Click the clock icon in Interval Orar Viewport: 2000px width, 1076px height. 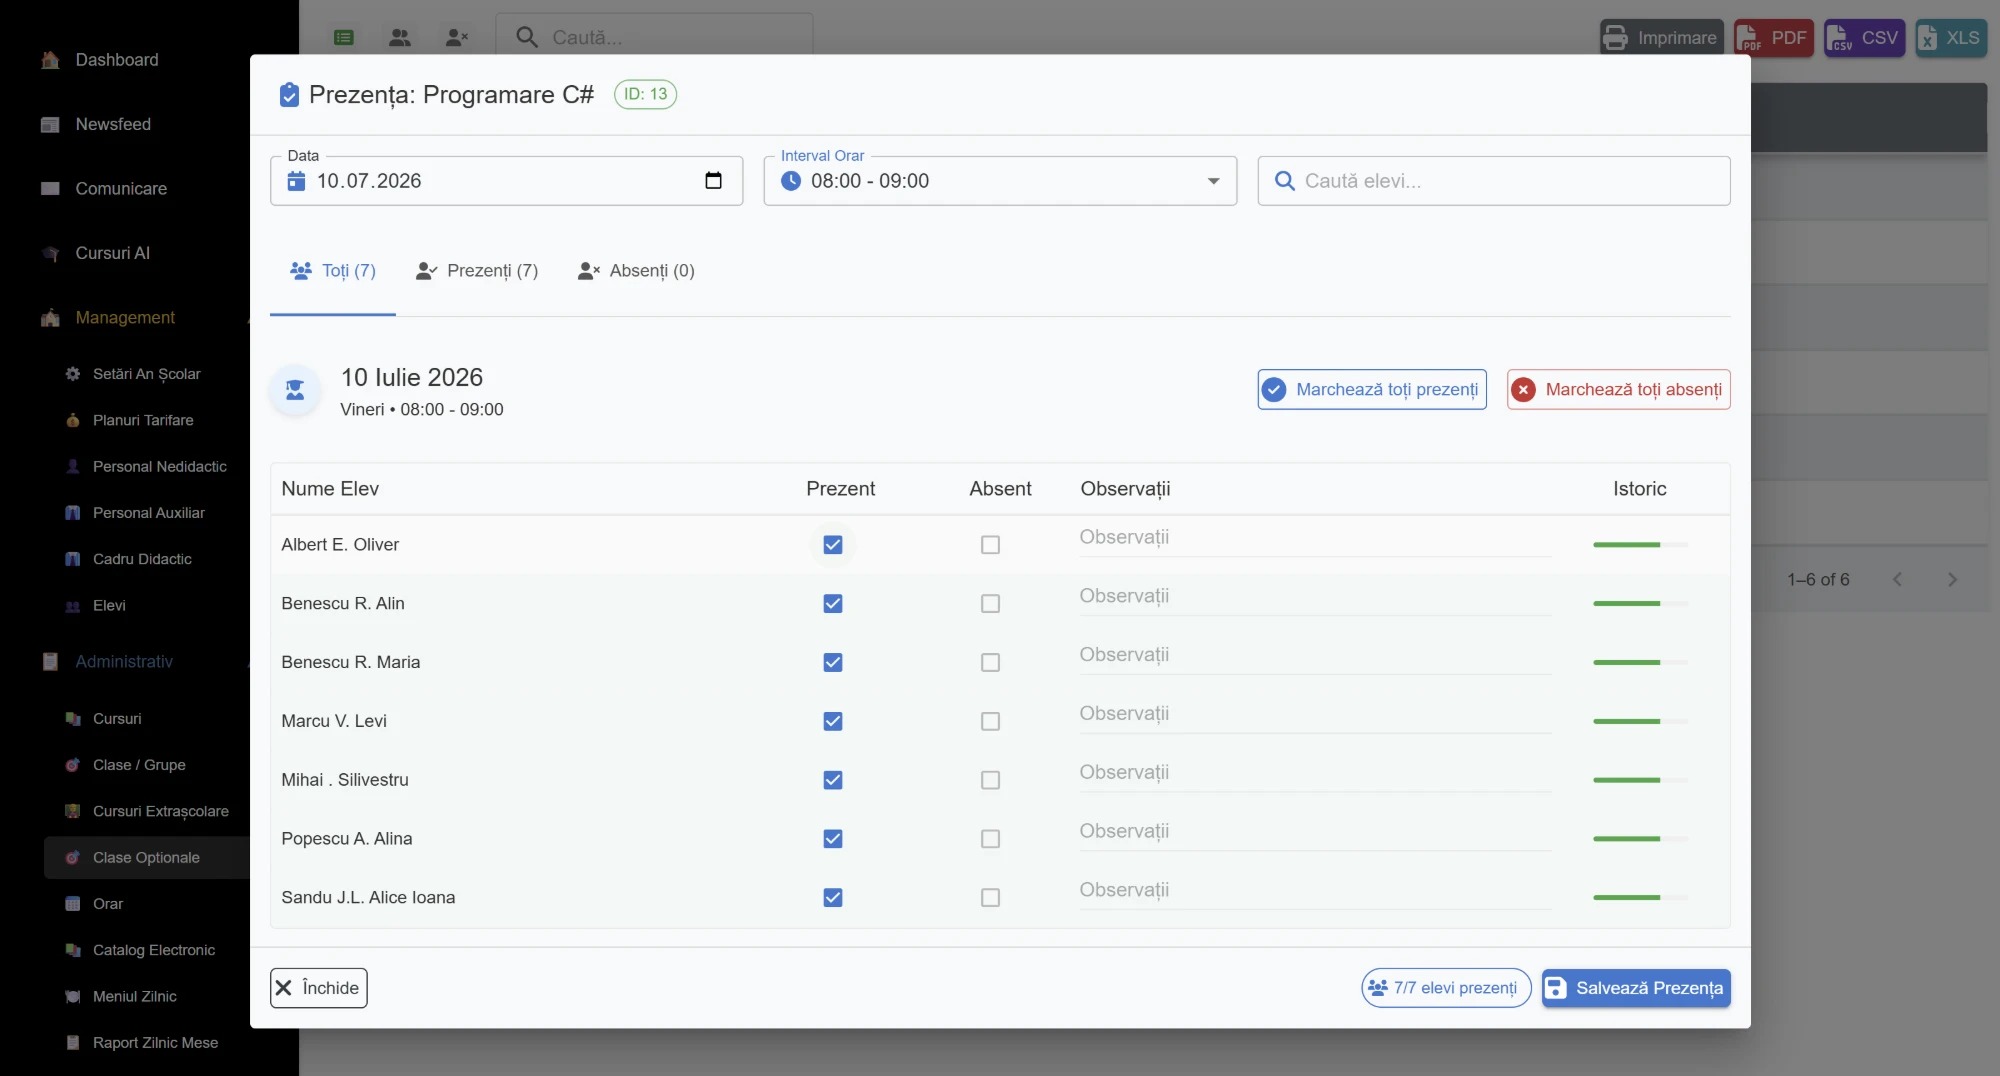[791, 181]
